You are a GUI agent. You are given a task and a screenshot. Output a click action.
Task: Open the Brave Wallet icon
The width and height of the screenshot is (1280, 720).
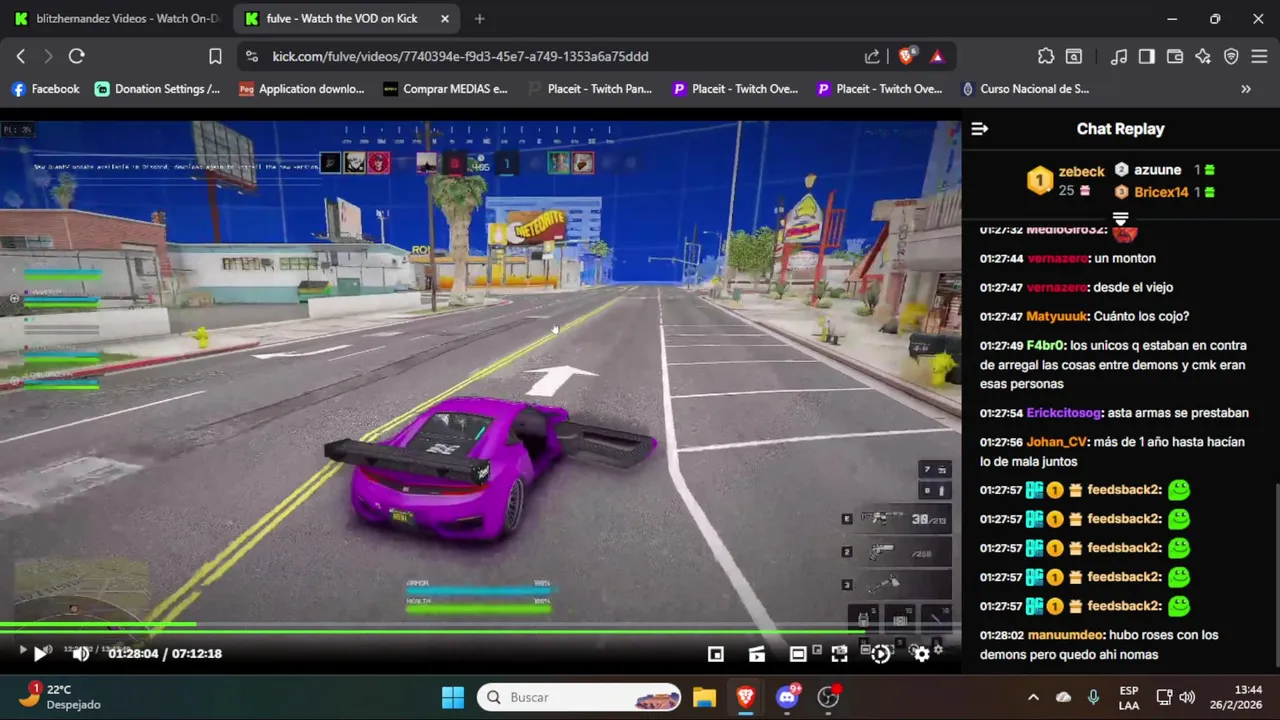pos(1175,56)
